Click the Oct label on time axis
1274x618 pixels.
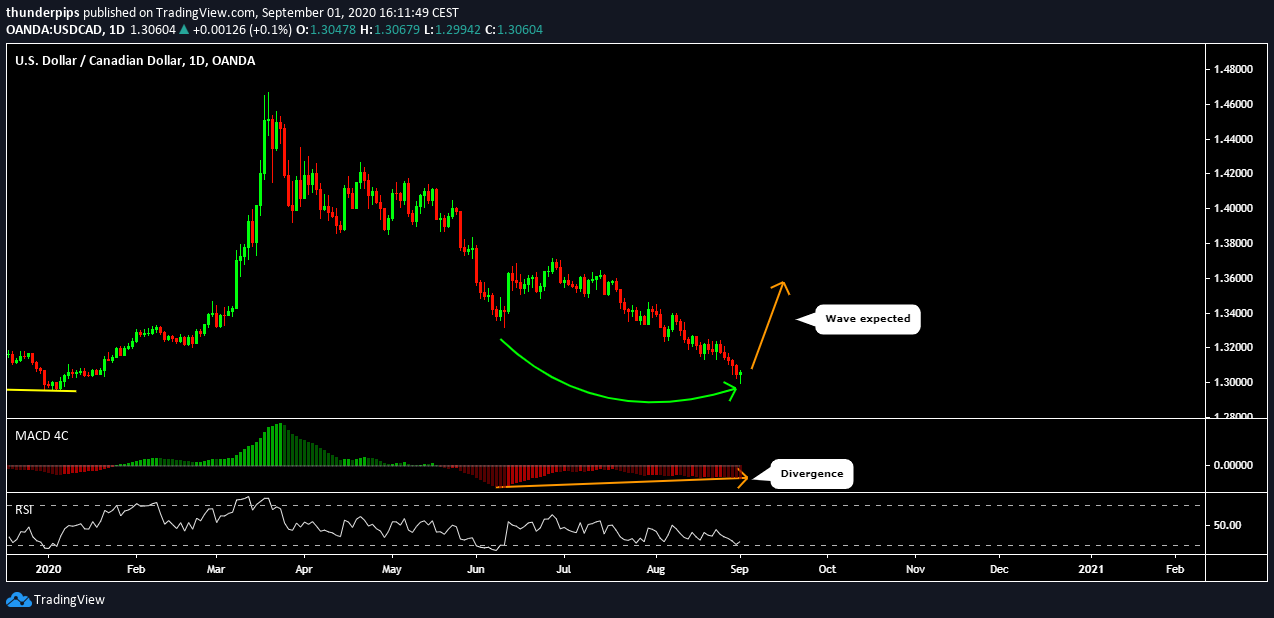[x=827, y=568]
